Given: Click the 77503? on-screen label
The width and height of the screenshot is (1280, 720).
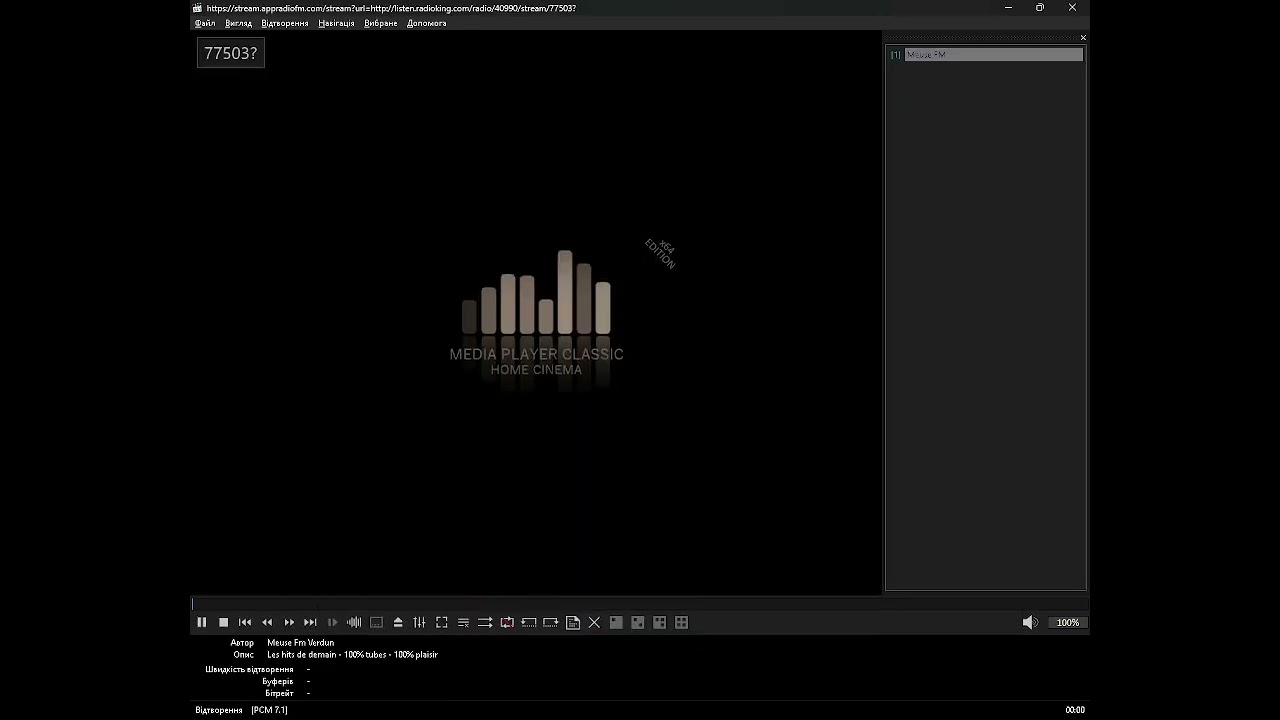Looking at the screenshot, I should pyautogui.click(x=231, y=53).
